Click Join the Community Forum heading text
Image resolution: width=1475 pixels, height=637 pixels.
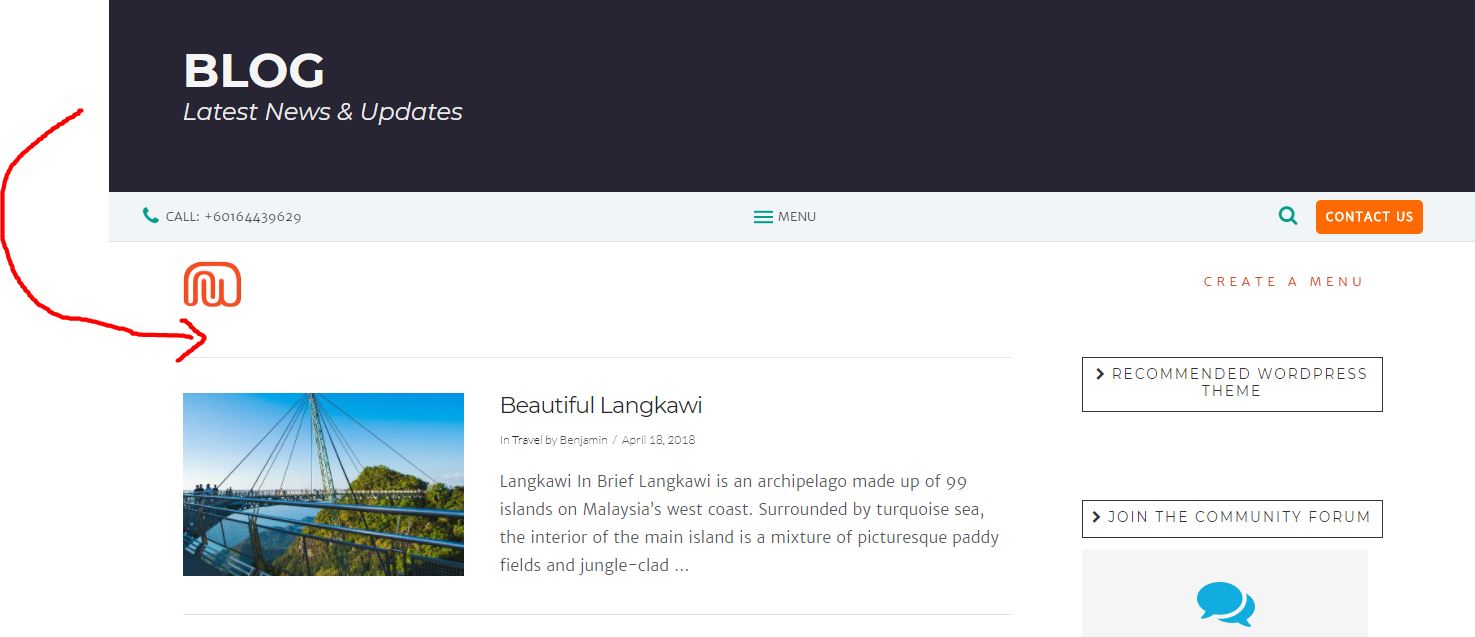pyautogui.click(x=1238, y=517)
